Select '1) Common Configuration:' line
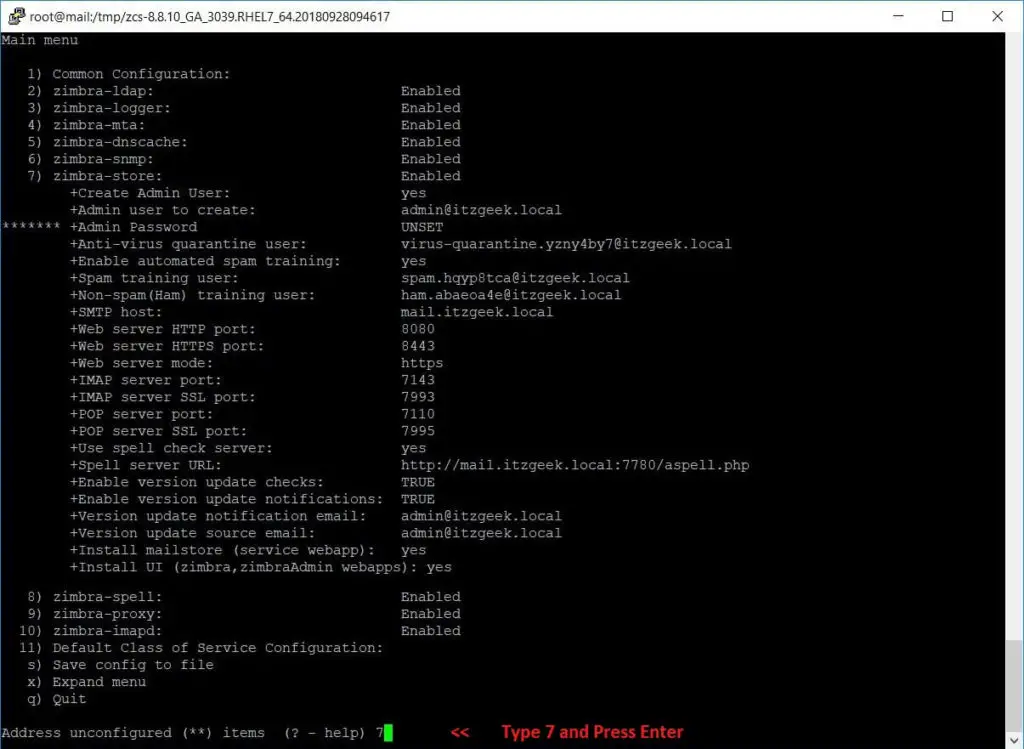Viewport: 1024px width, 749px height. coord(129,74)
